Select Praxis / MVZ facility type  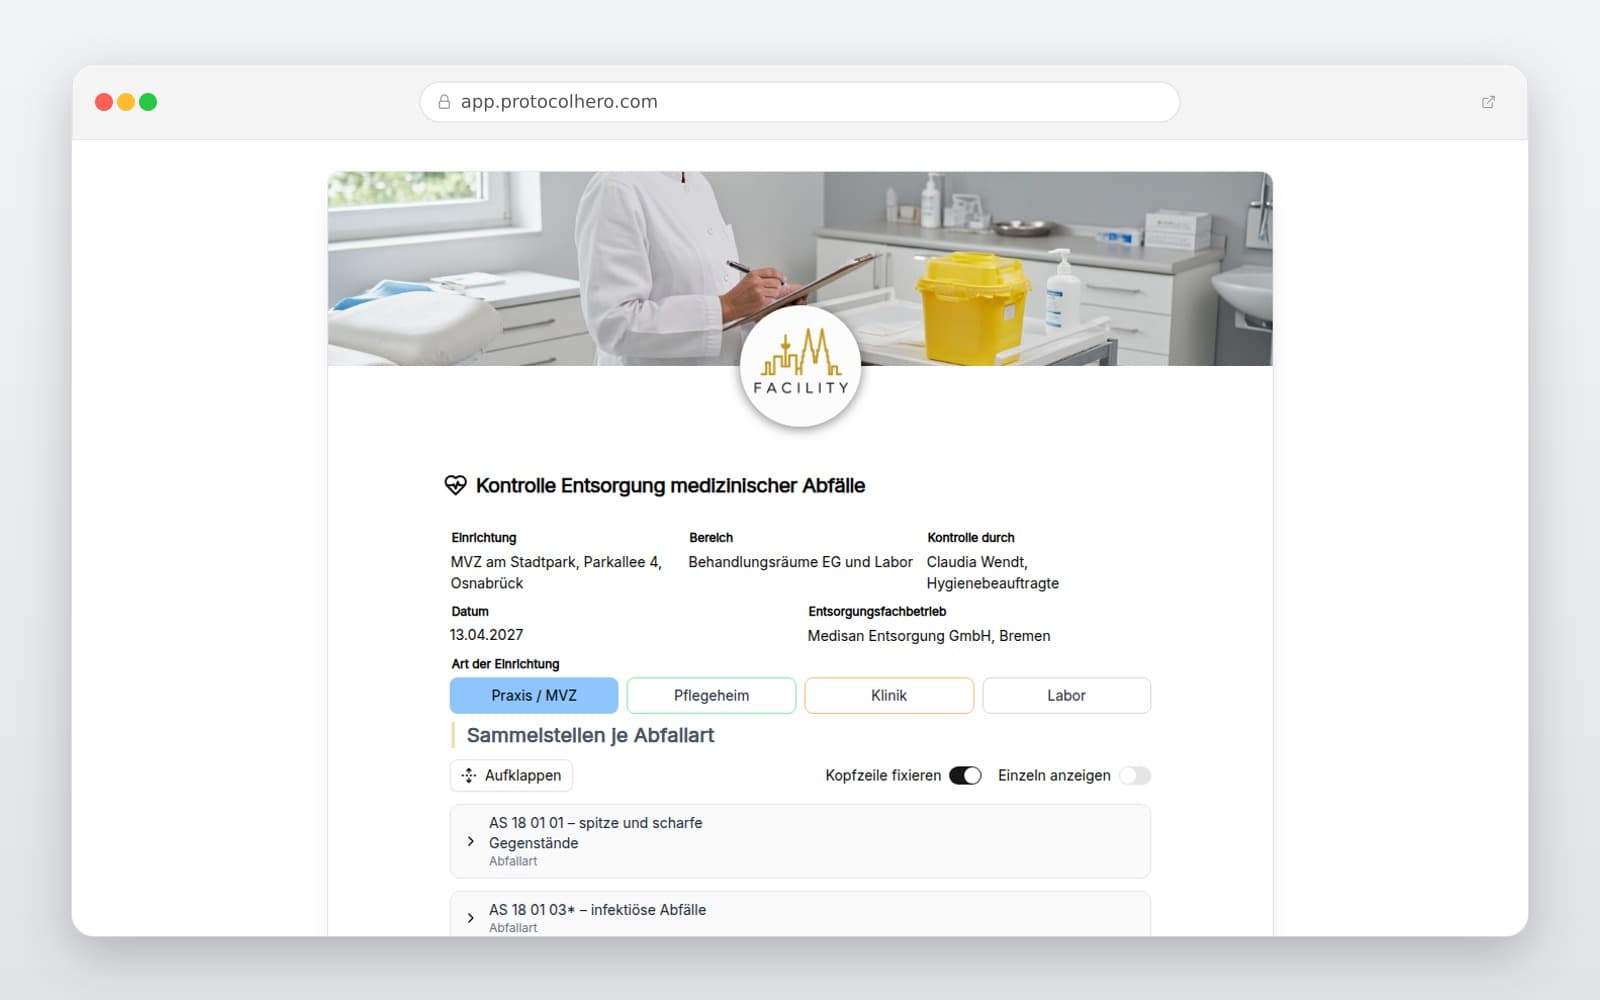(534, 695)
